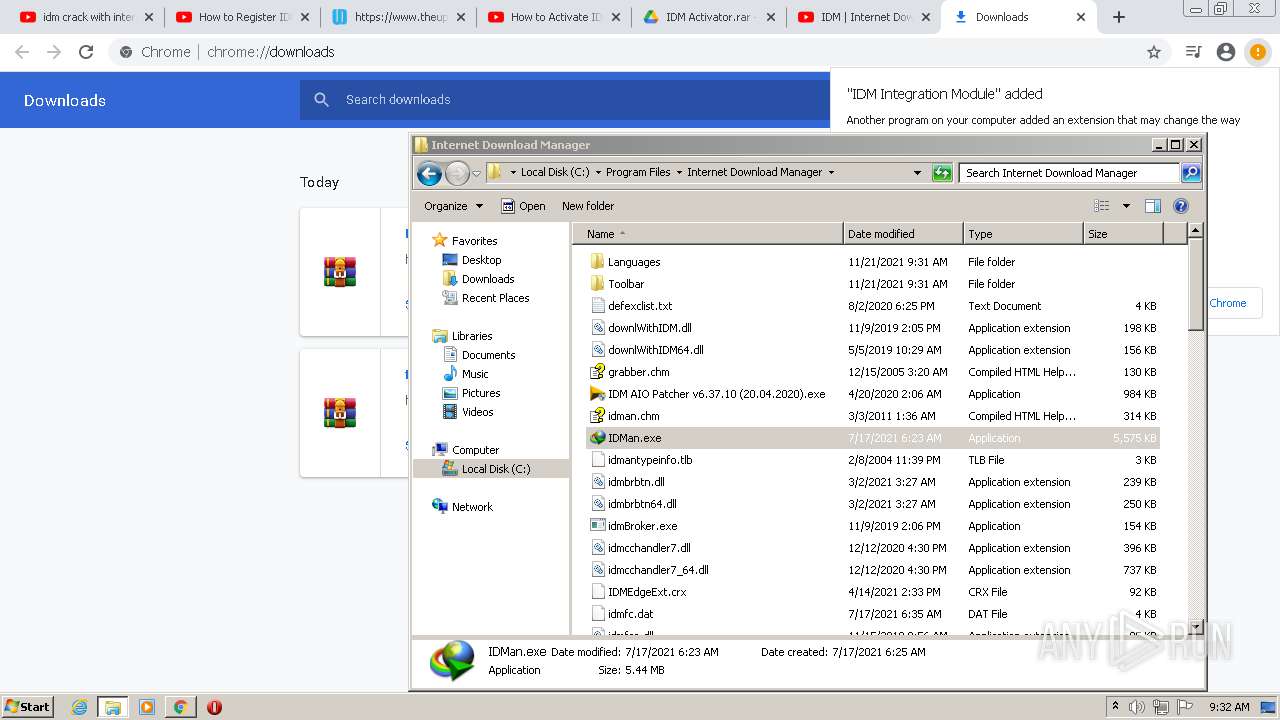Image resolution: width=1280 pixels, height=720 pixels.
Task: Click Chrome bookmark star icon
Action: 1154,52
